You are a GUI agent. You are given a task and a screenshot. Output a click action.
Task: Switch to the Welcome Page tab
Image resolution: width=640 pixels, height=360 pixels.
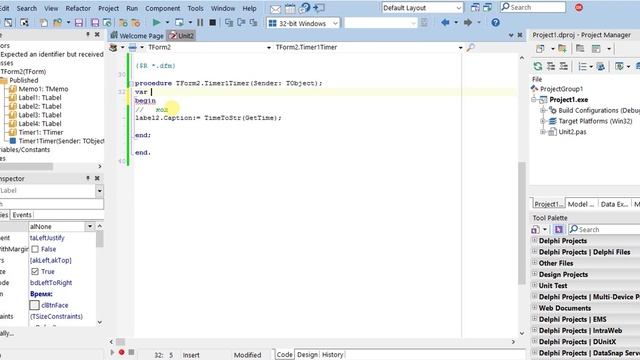pyautogui.click(x=137, y=36)
